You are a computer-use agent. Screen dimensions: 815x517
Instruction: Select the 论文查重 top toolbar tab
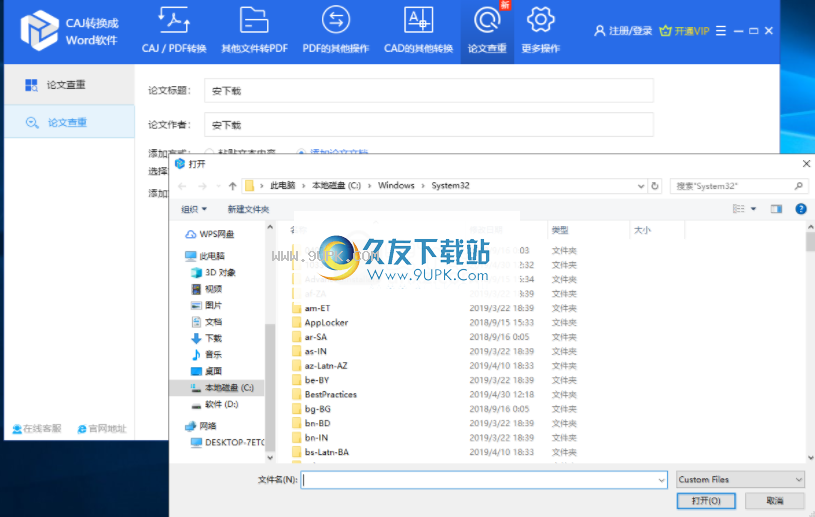coord(487,31)
